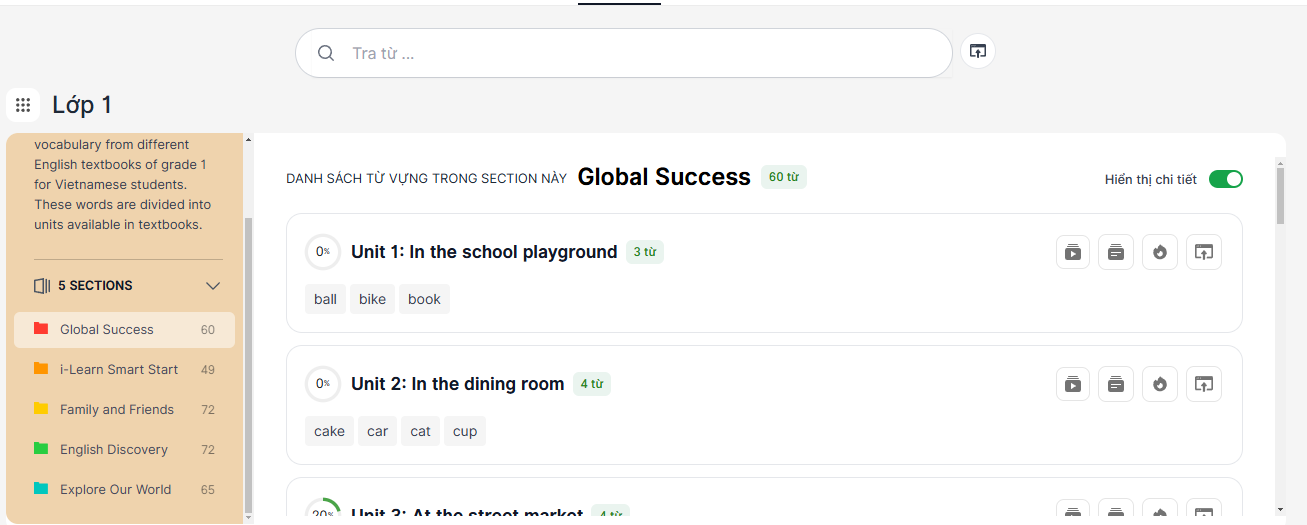Click the export window icon for Unit 2
The height and width of the screenshot is (525, 1307).
1204,384
